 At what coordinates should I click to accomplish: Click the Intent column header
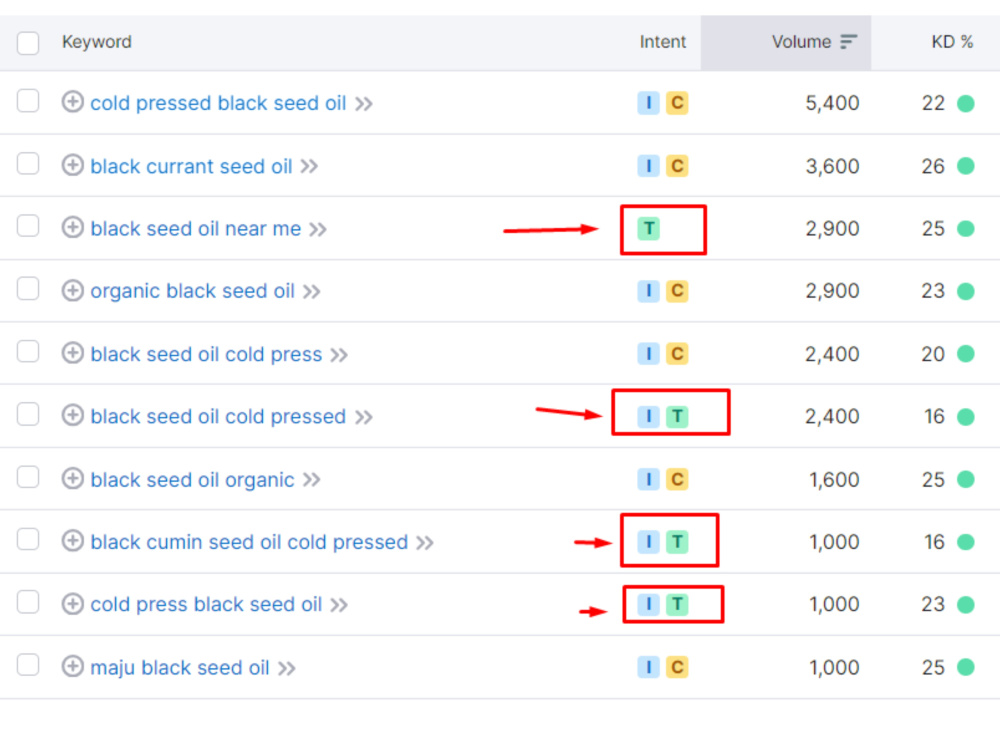click(663, 42)
